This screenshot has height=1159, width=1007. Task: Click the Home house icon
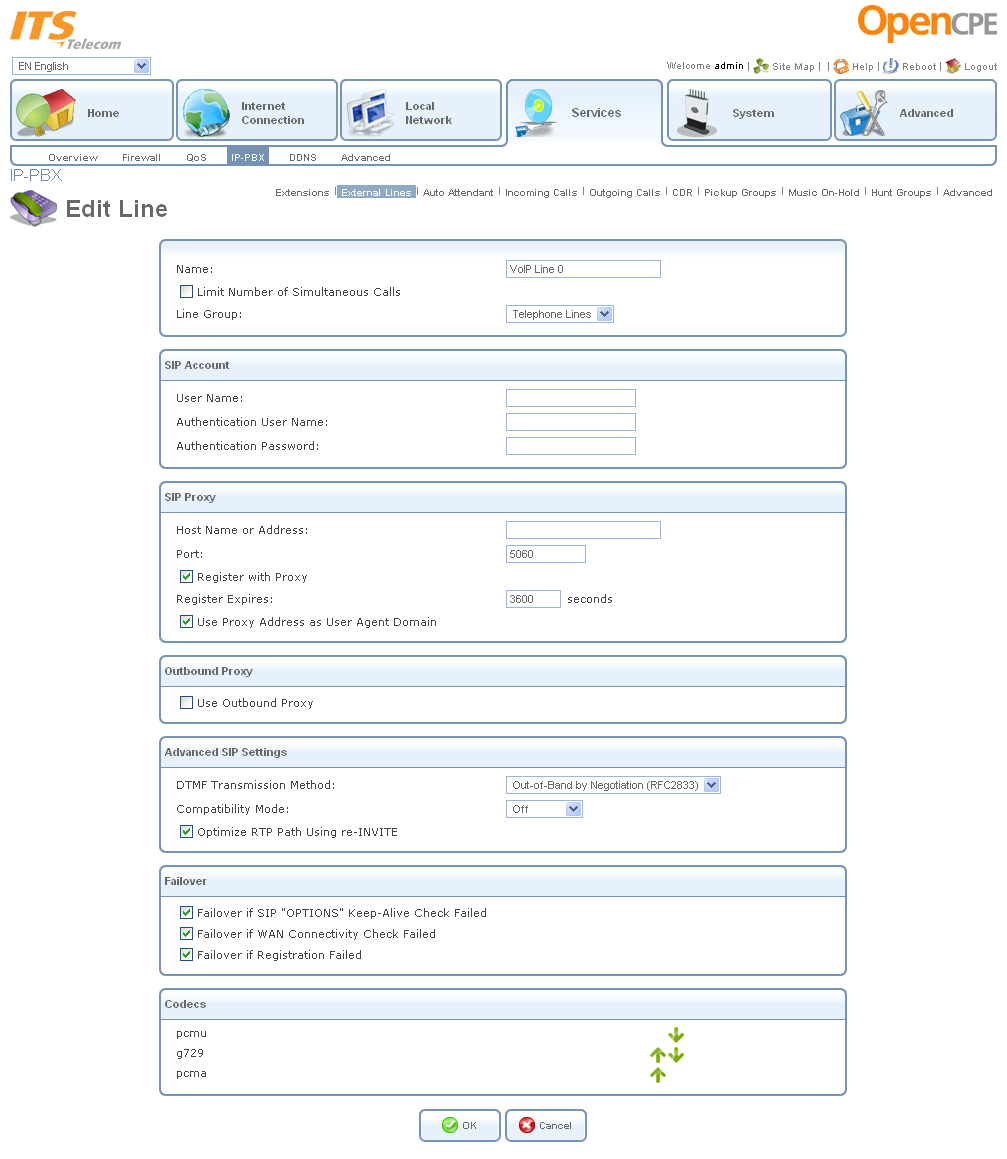click(x=46, y=112)
